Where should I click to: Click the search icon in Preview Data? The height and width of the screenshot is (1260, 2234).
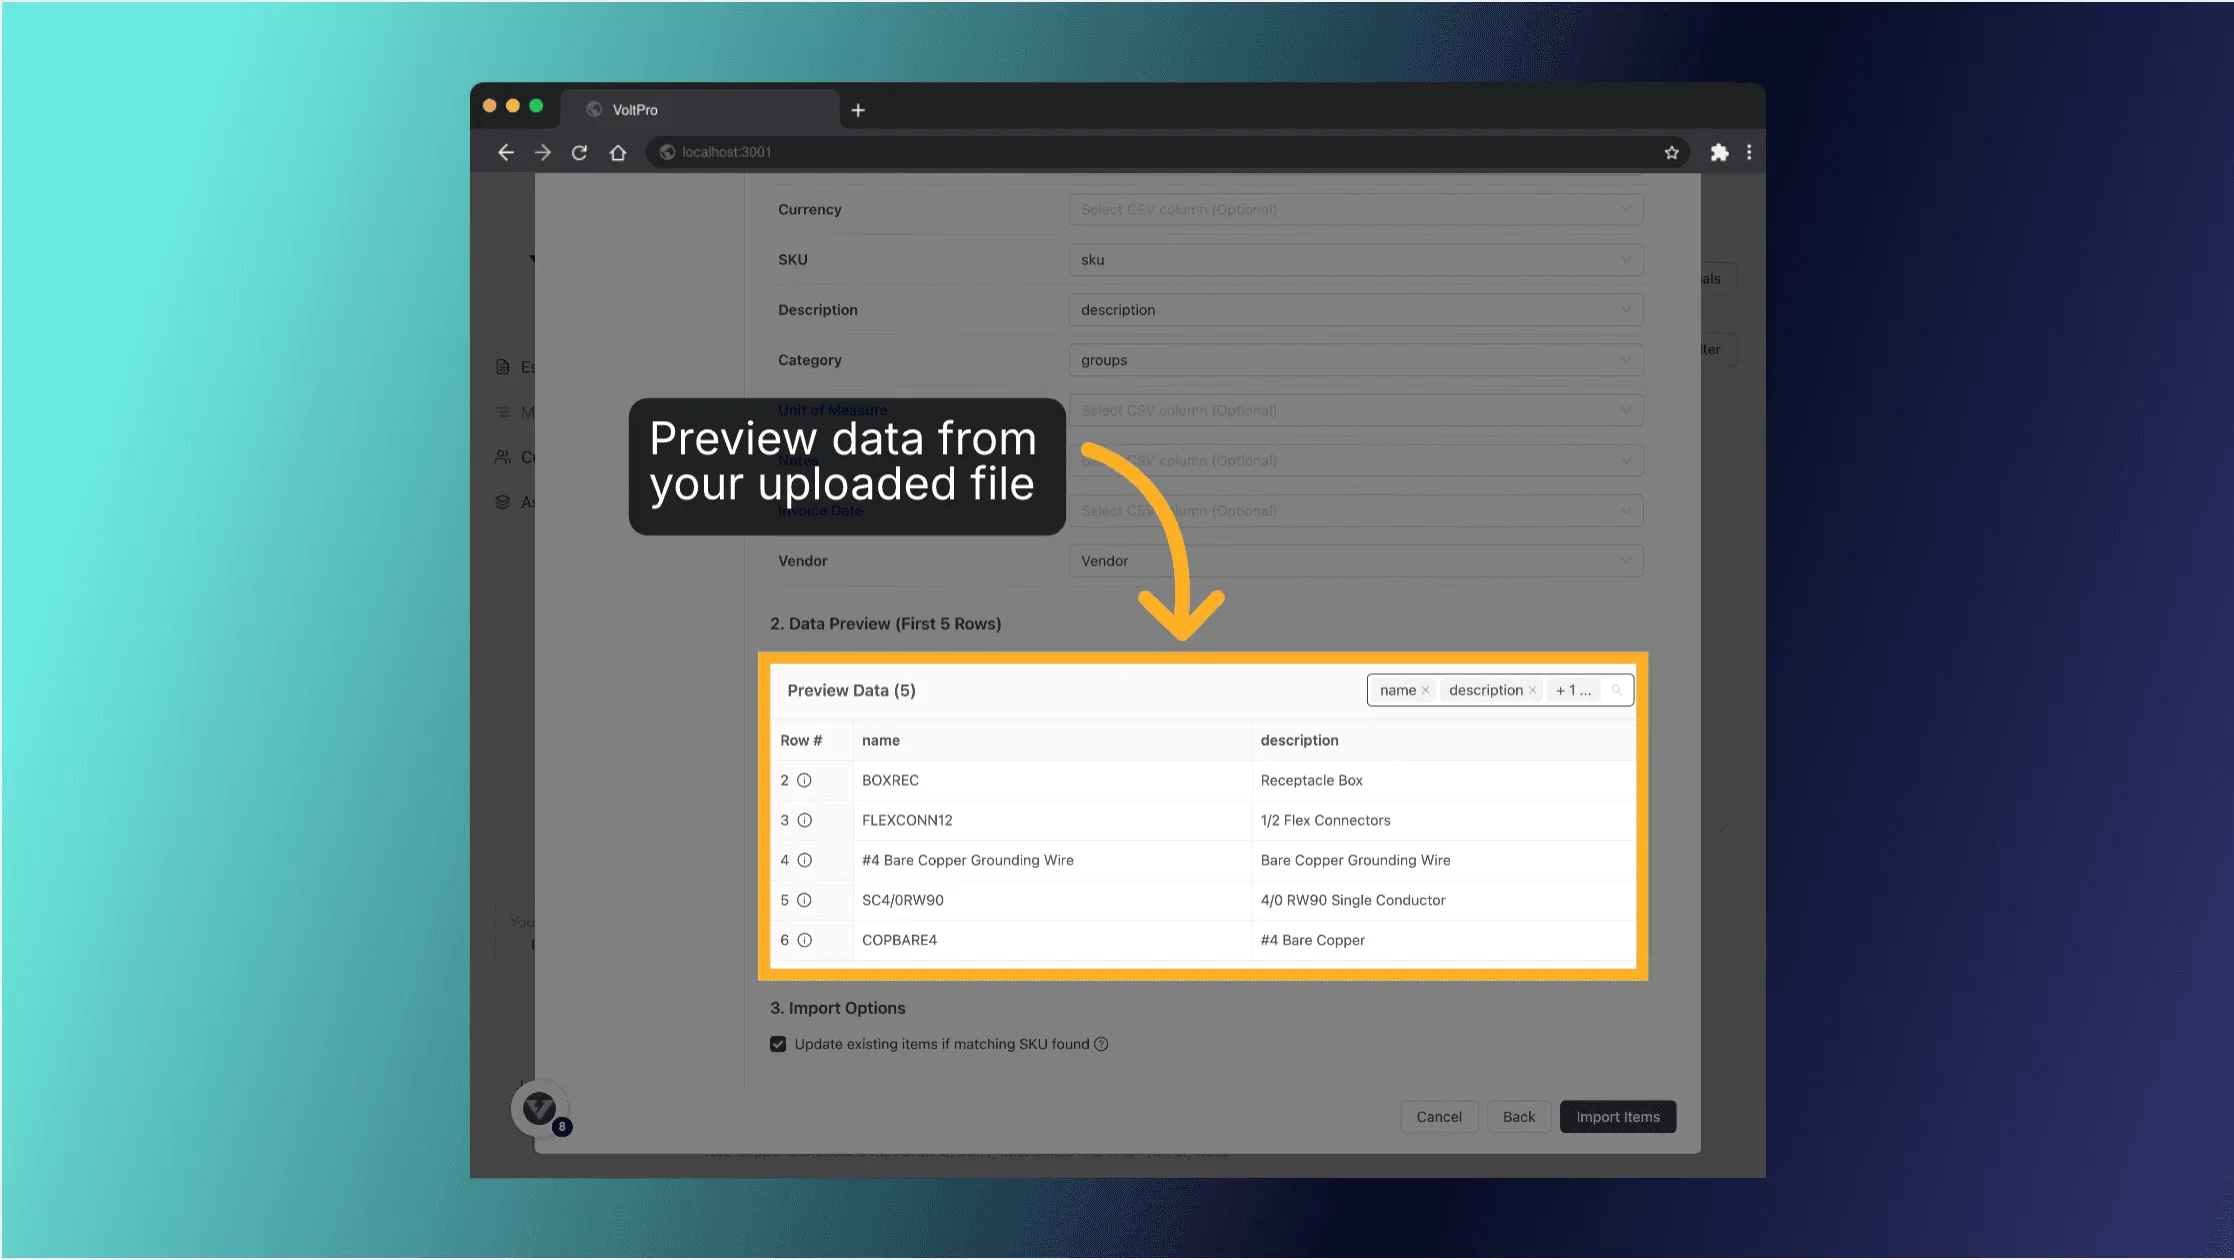pos(1618,690)
